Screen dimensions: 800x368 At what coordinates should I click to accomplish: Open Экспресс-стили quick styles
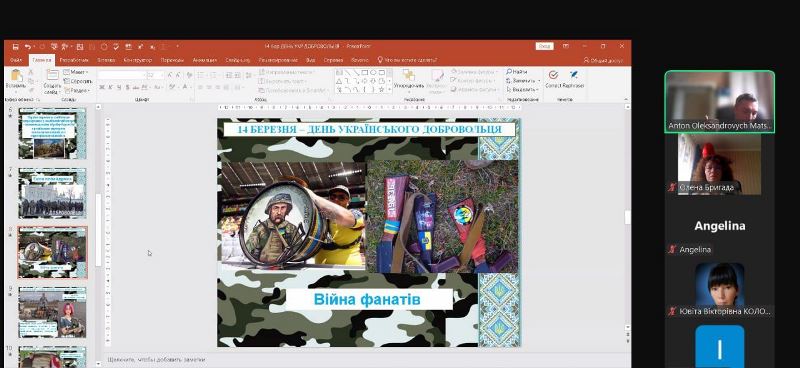click(437, 82)
